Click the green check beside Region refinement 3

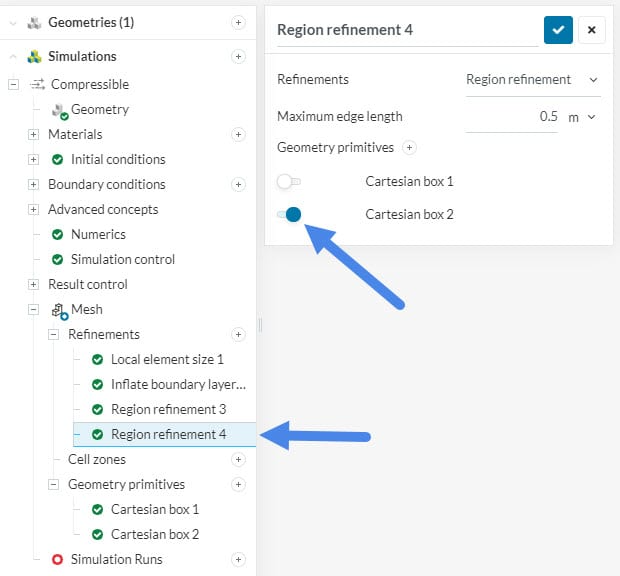click(x=97, y=409)
